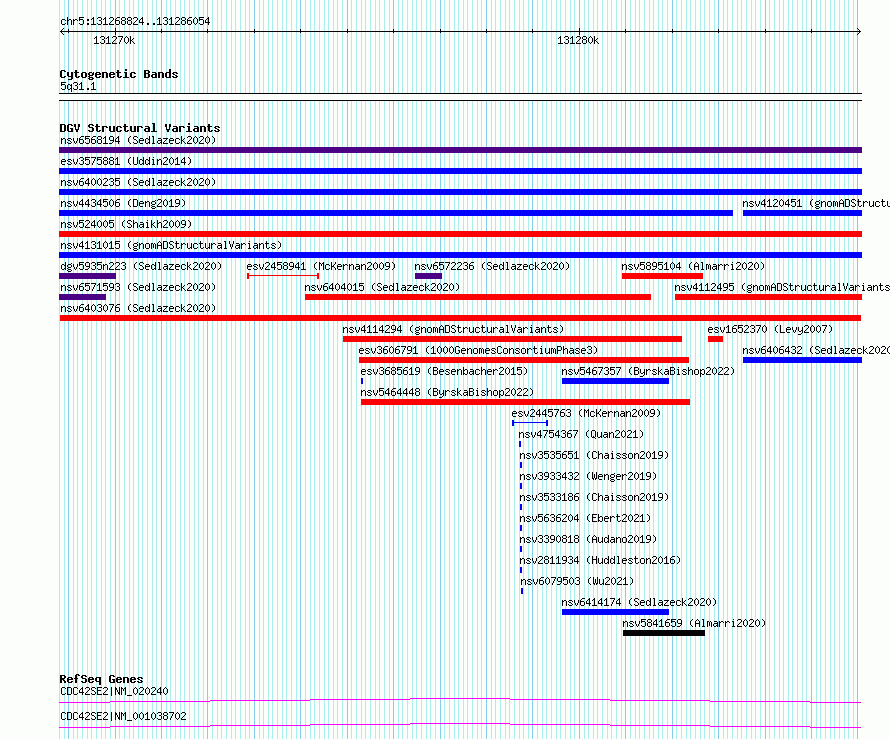Click the 131280k ruler position label
Image resolution: width=890 pixels, height=739 pixels.
[x=578, y=40]
